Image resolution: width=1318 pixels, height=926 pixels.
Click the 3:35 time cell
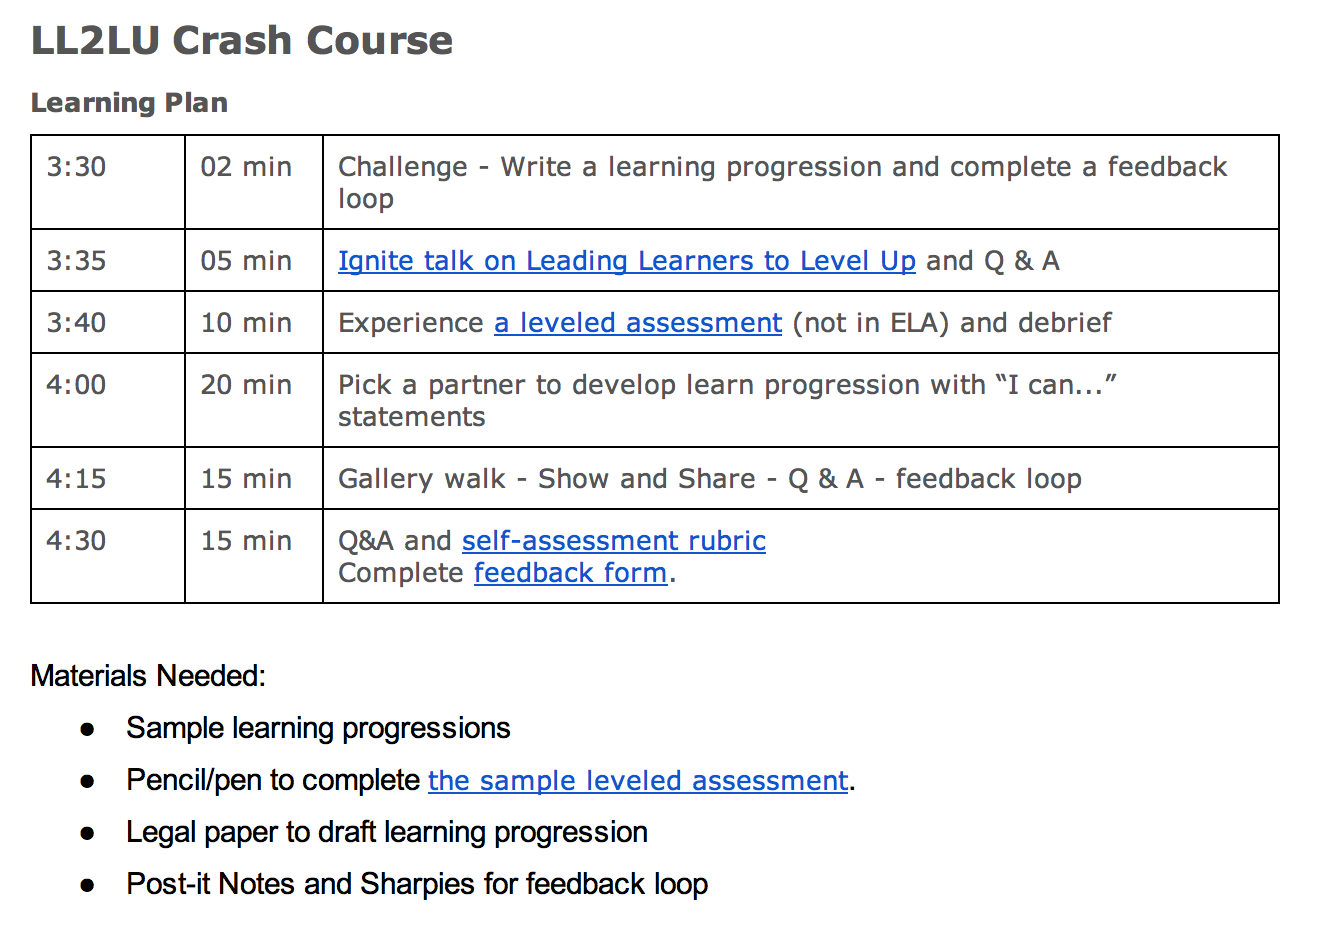click(76, 261)
